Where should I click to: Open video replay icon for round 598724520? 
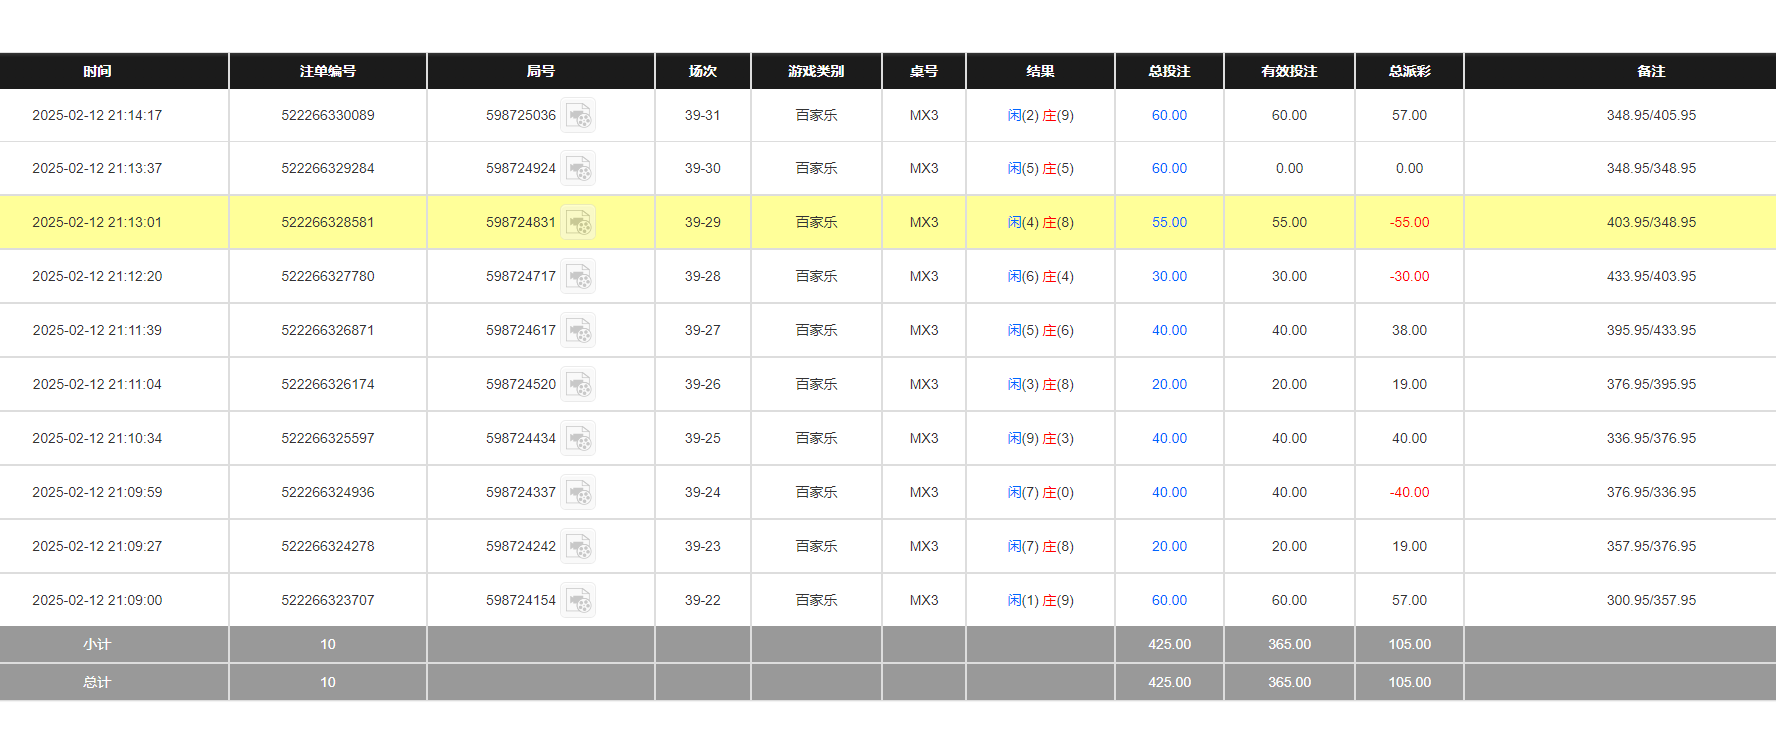578,385
